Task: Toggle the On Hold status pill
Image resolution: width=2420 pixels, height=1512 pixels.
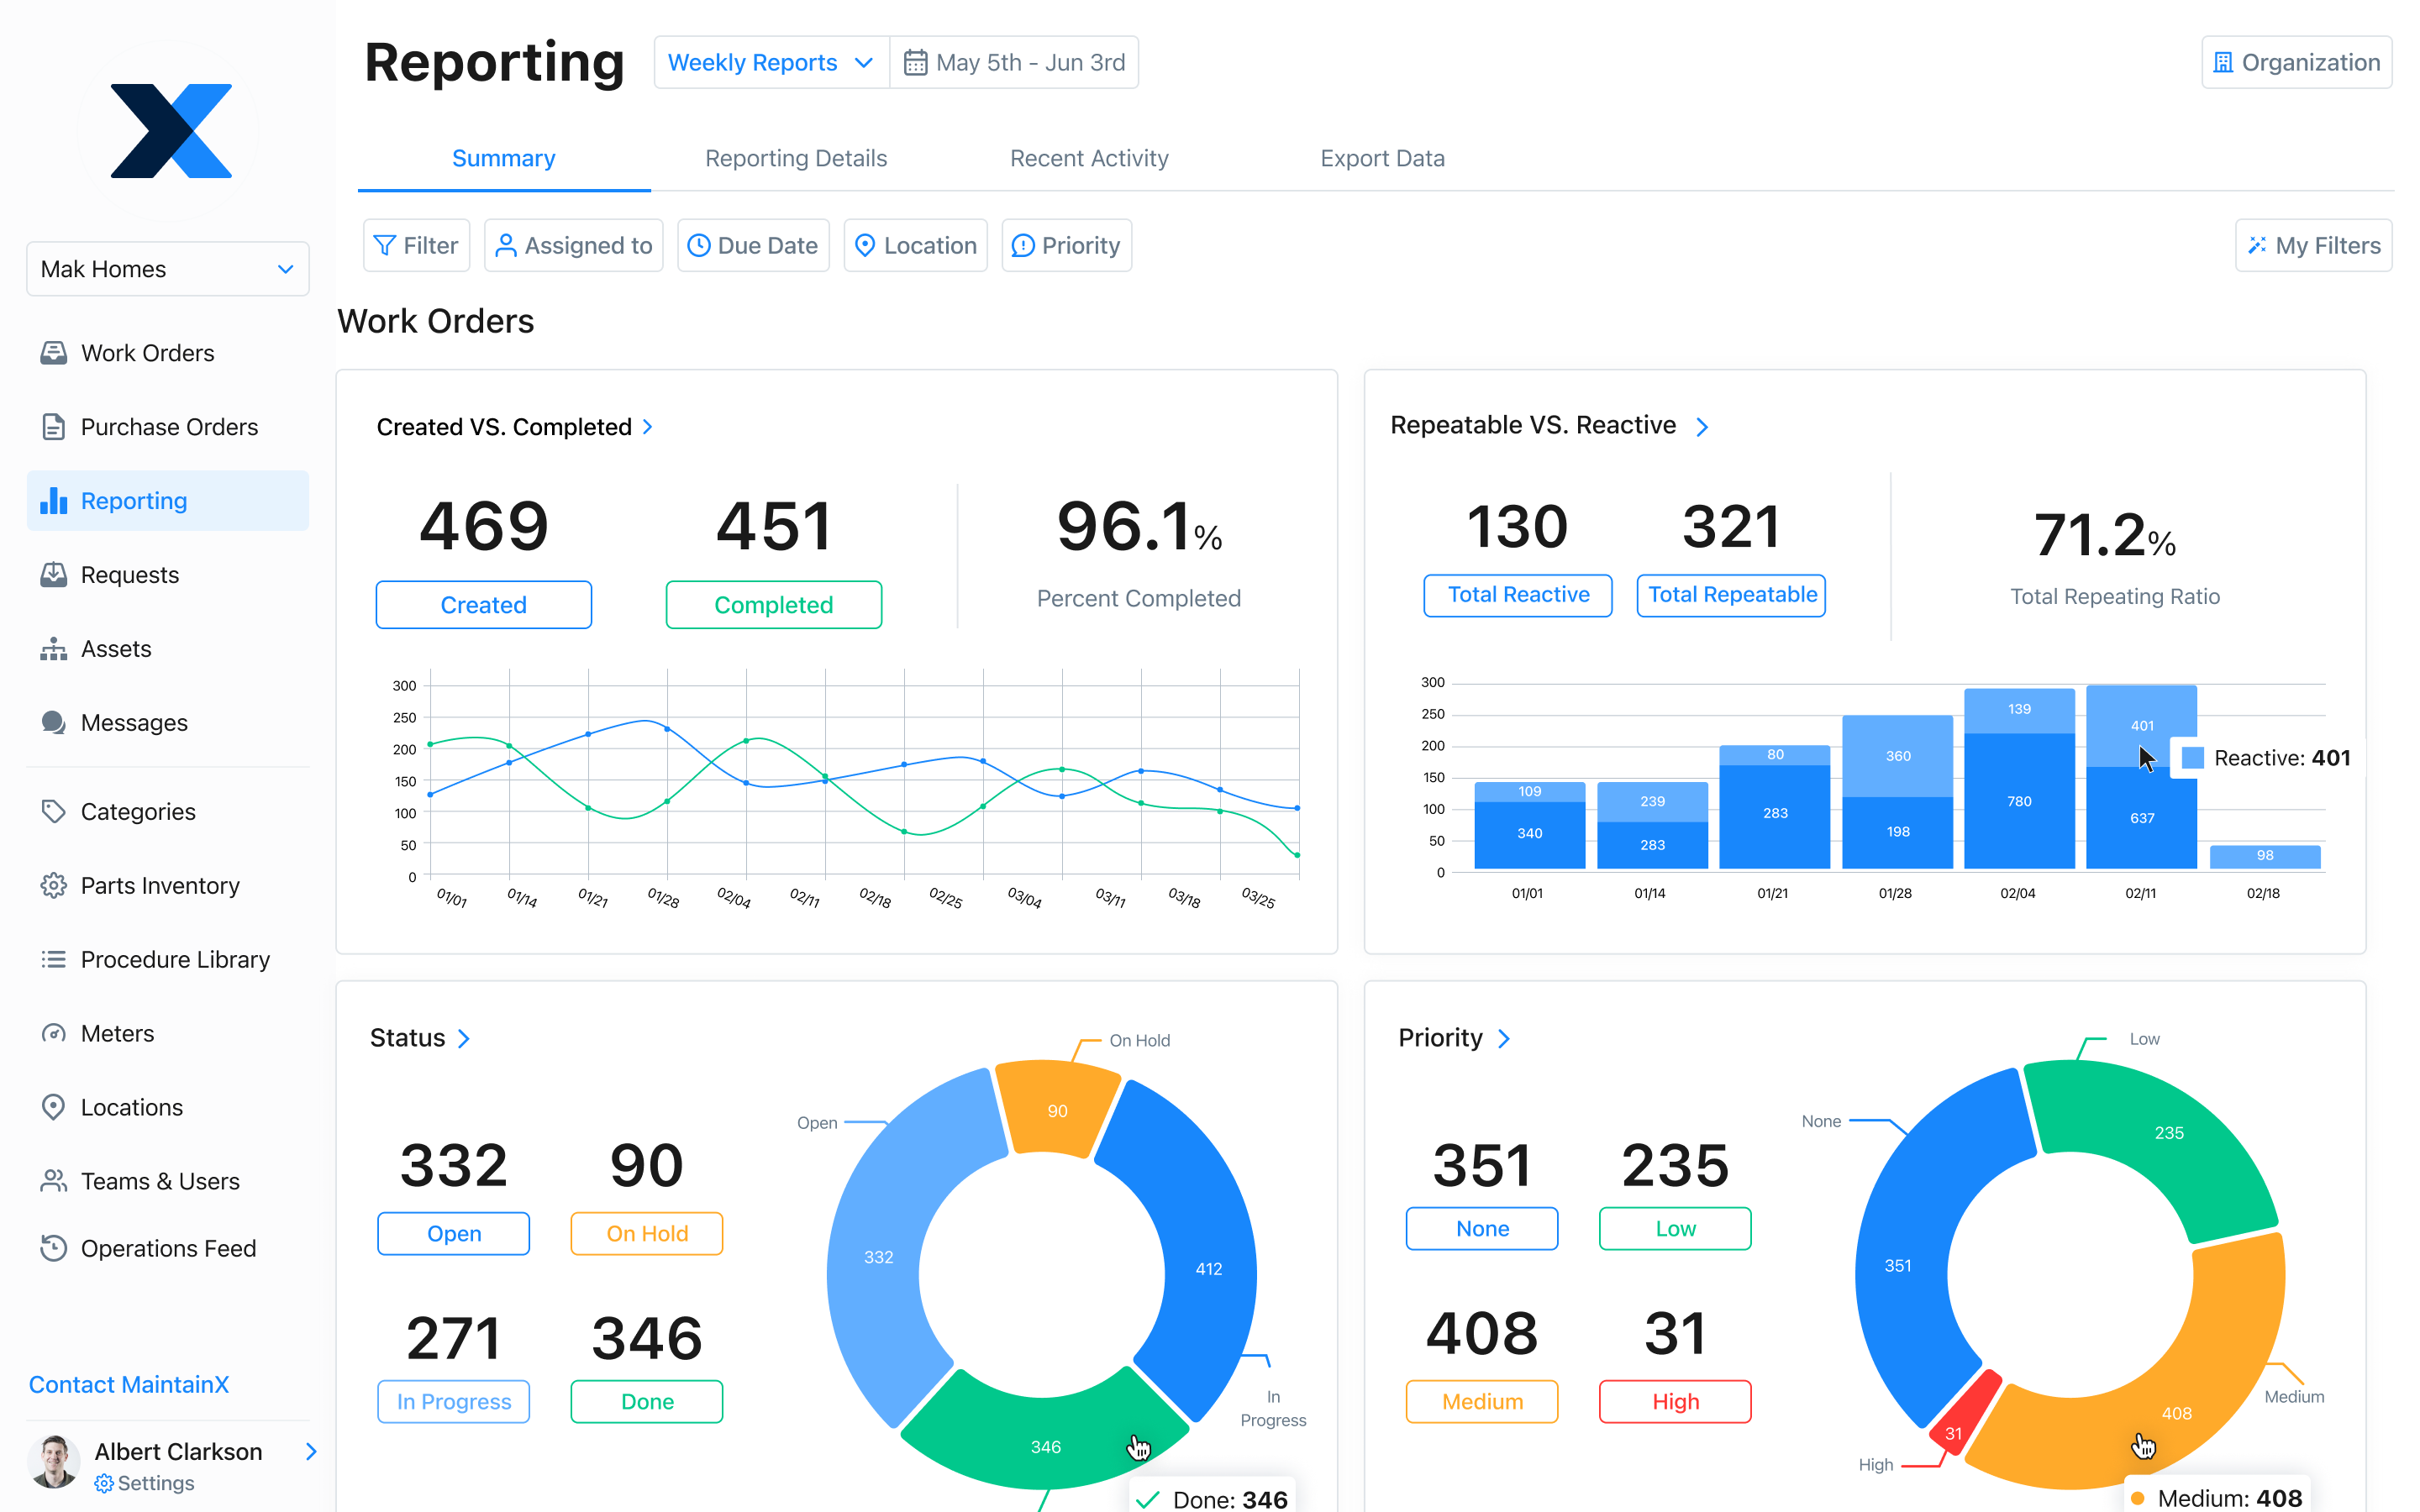Action: tap(645, 1233)
